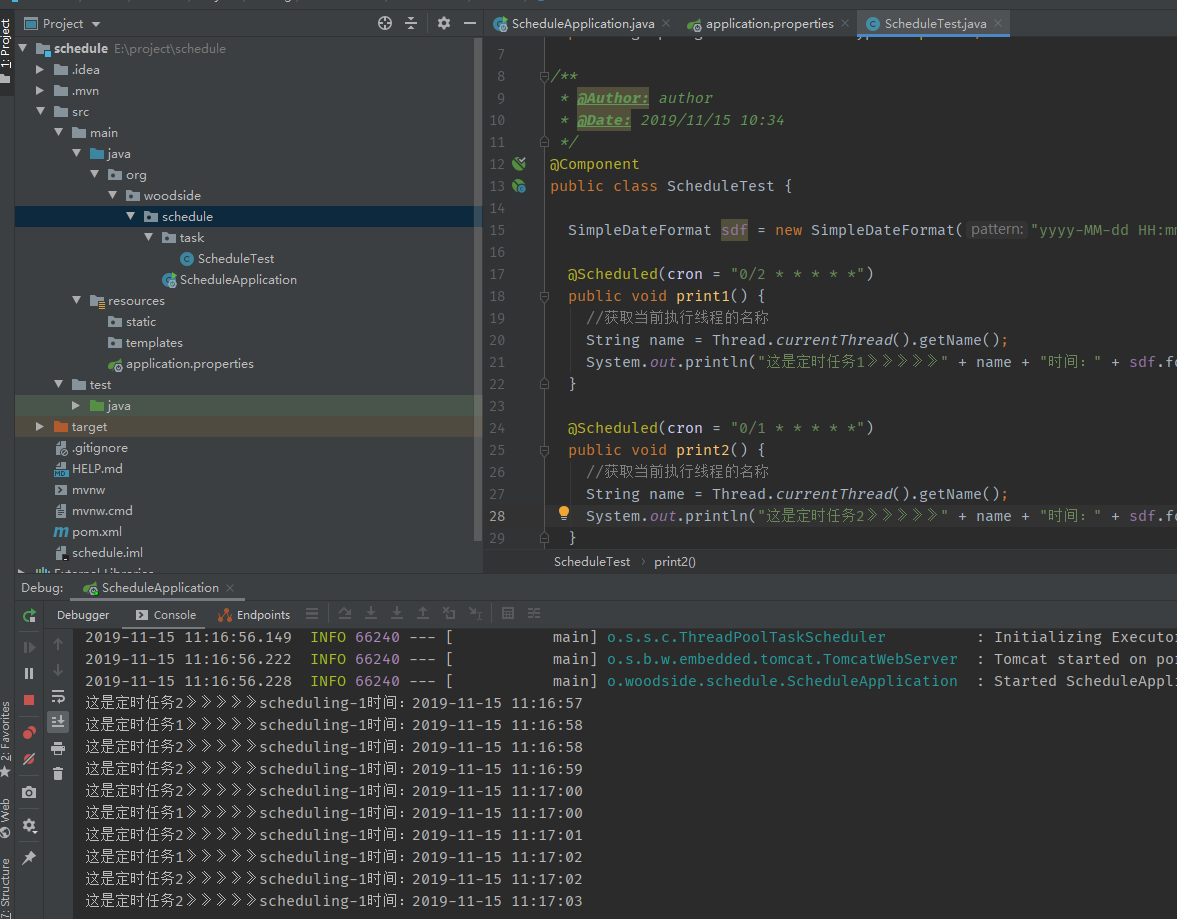The width and height of the screenshot is (1177, 919).
Task: Click the yellow intention light bulb
Action: [564, 513]
